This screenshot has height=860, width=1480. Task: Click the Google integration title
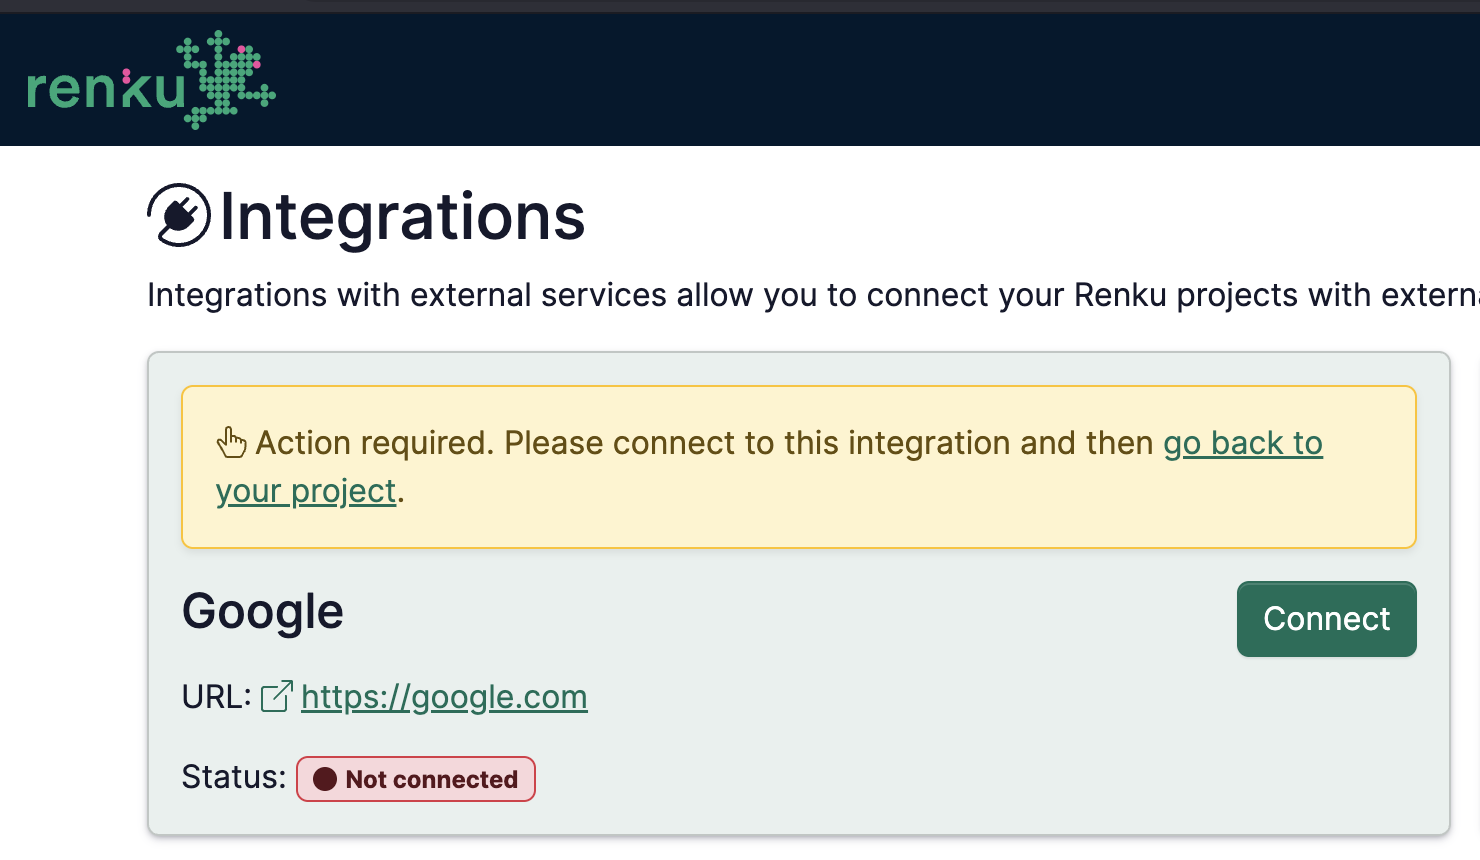click(x=263, y=611)
